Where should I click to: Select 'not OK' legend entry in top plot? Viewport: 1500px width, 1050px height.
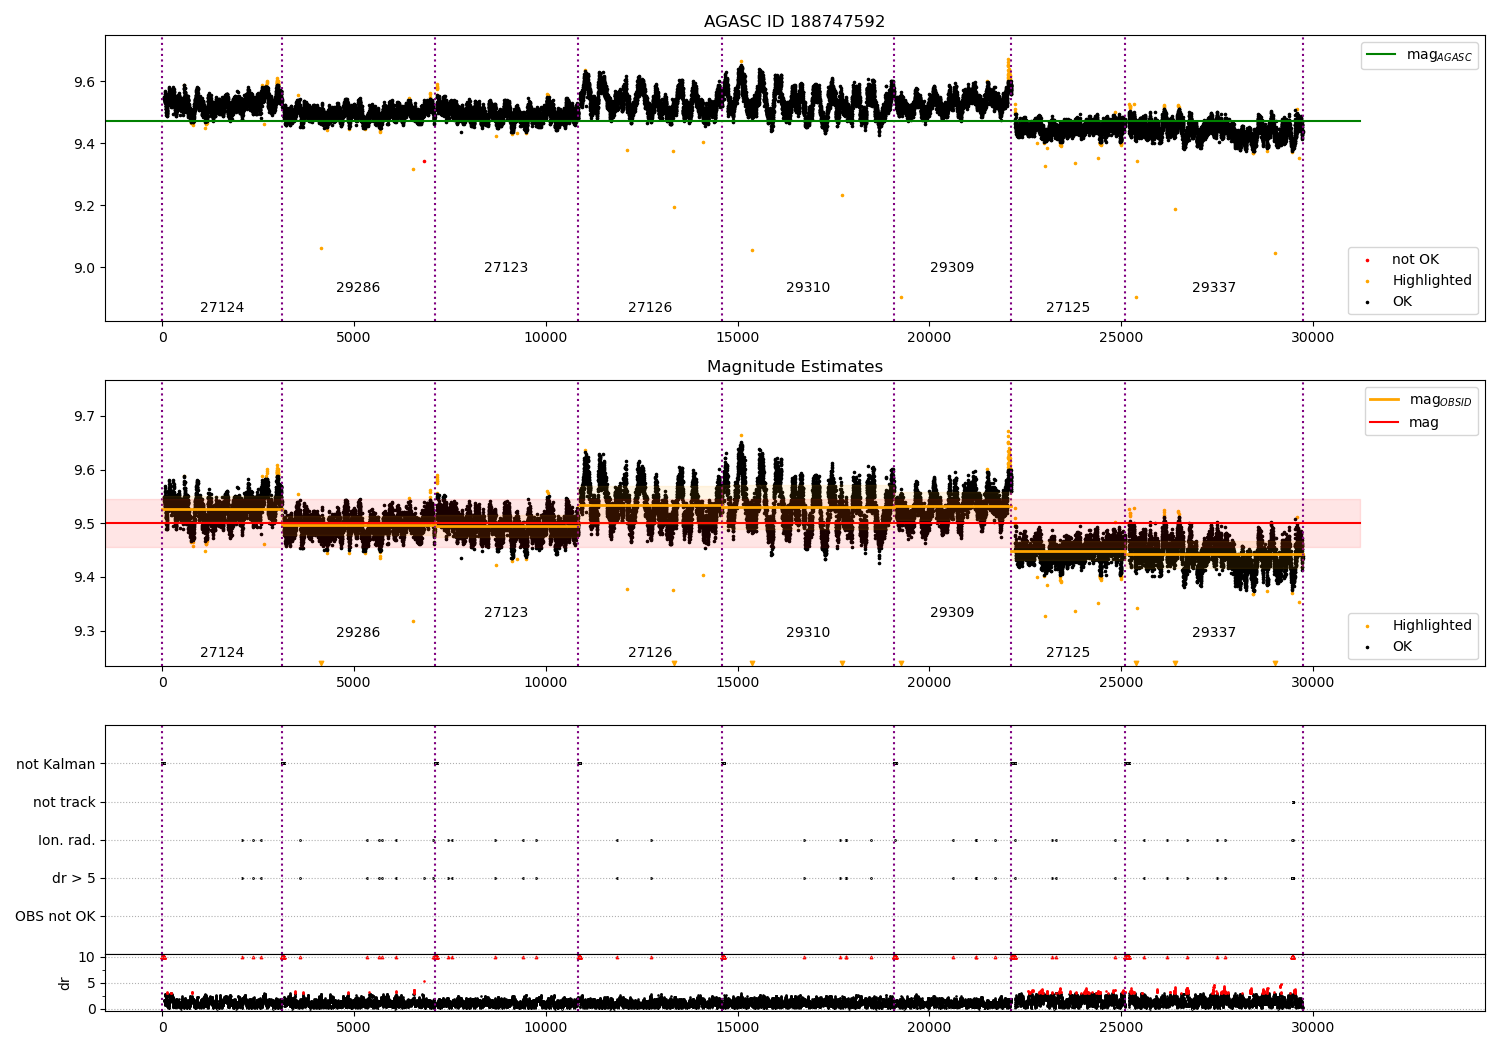pos(1415,259)
